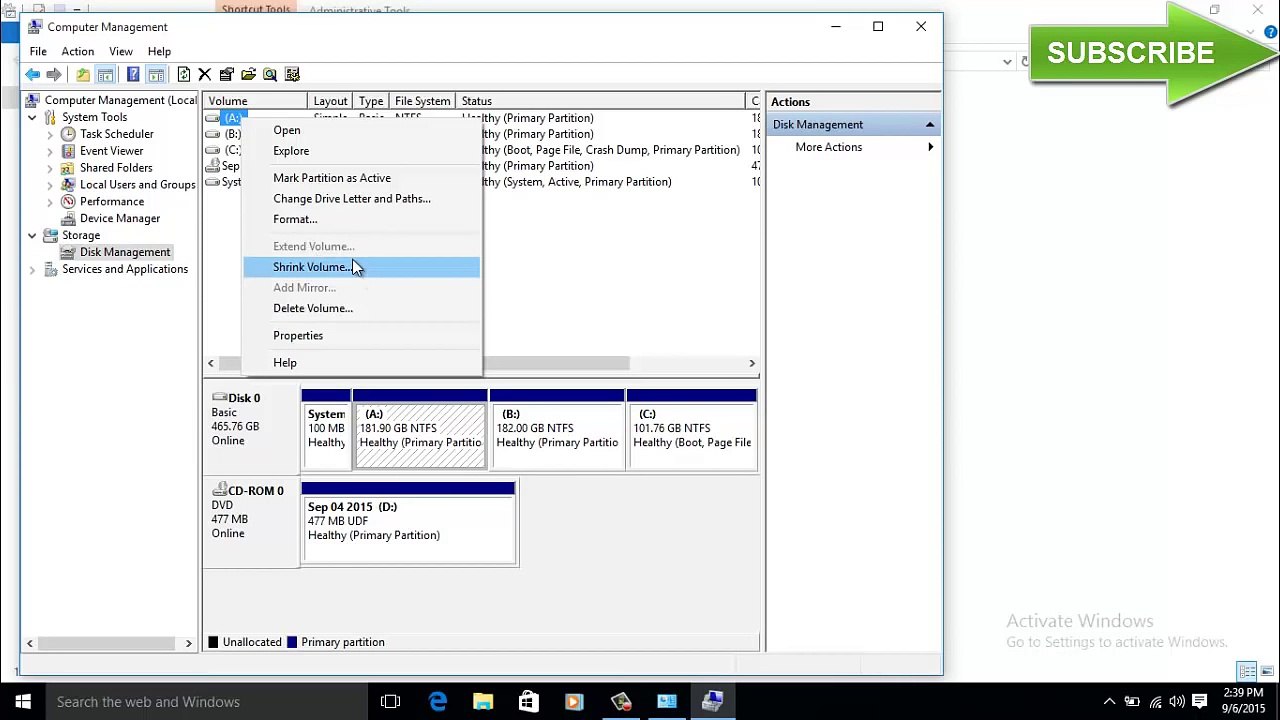1280x720 pixels.
Task: Expand the Local Users and Groups node
Action: coord(50,185)
